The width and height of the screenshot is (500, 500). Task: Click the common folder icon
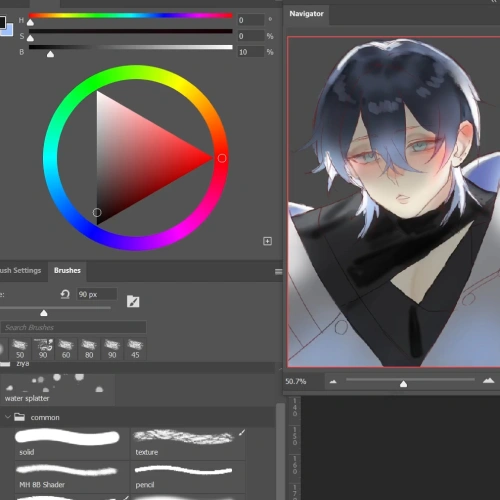point(20,417)
